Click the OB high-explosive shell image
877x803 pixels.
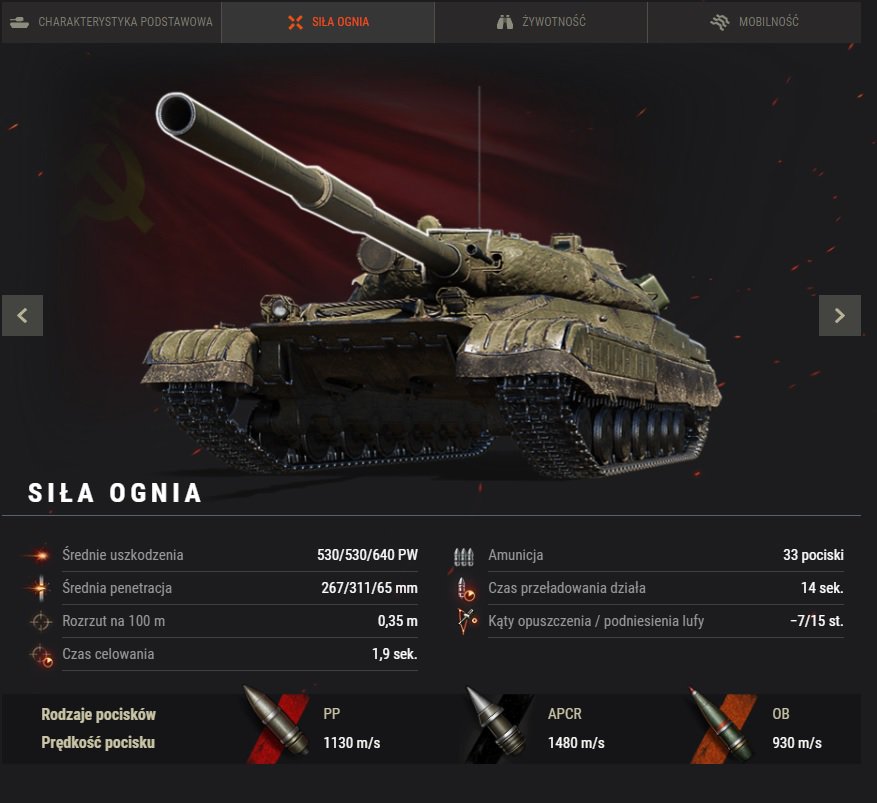pyautogui.click(x=722, y=725)
